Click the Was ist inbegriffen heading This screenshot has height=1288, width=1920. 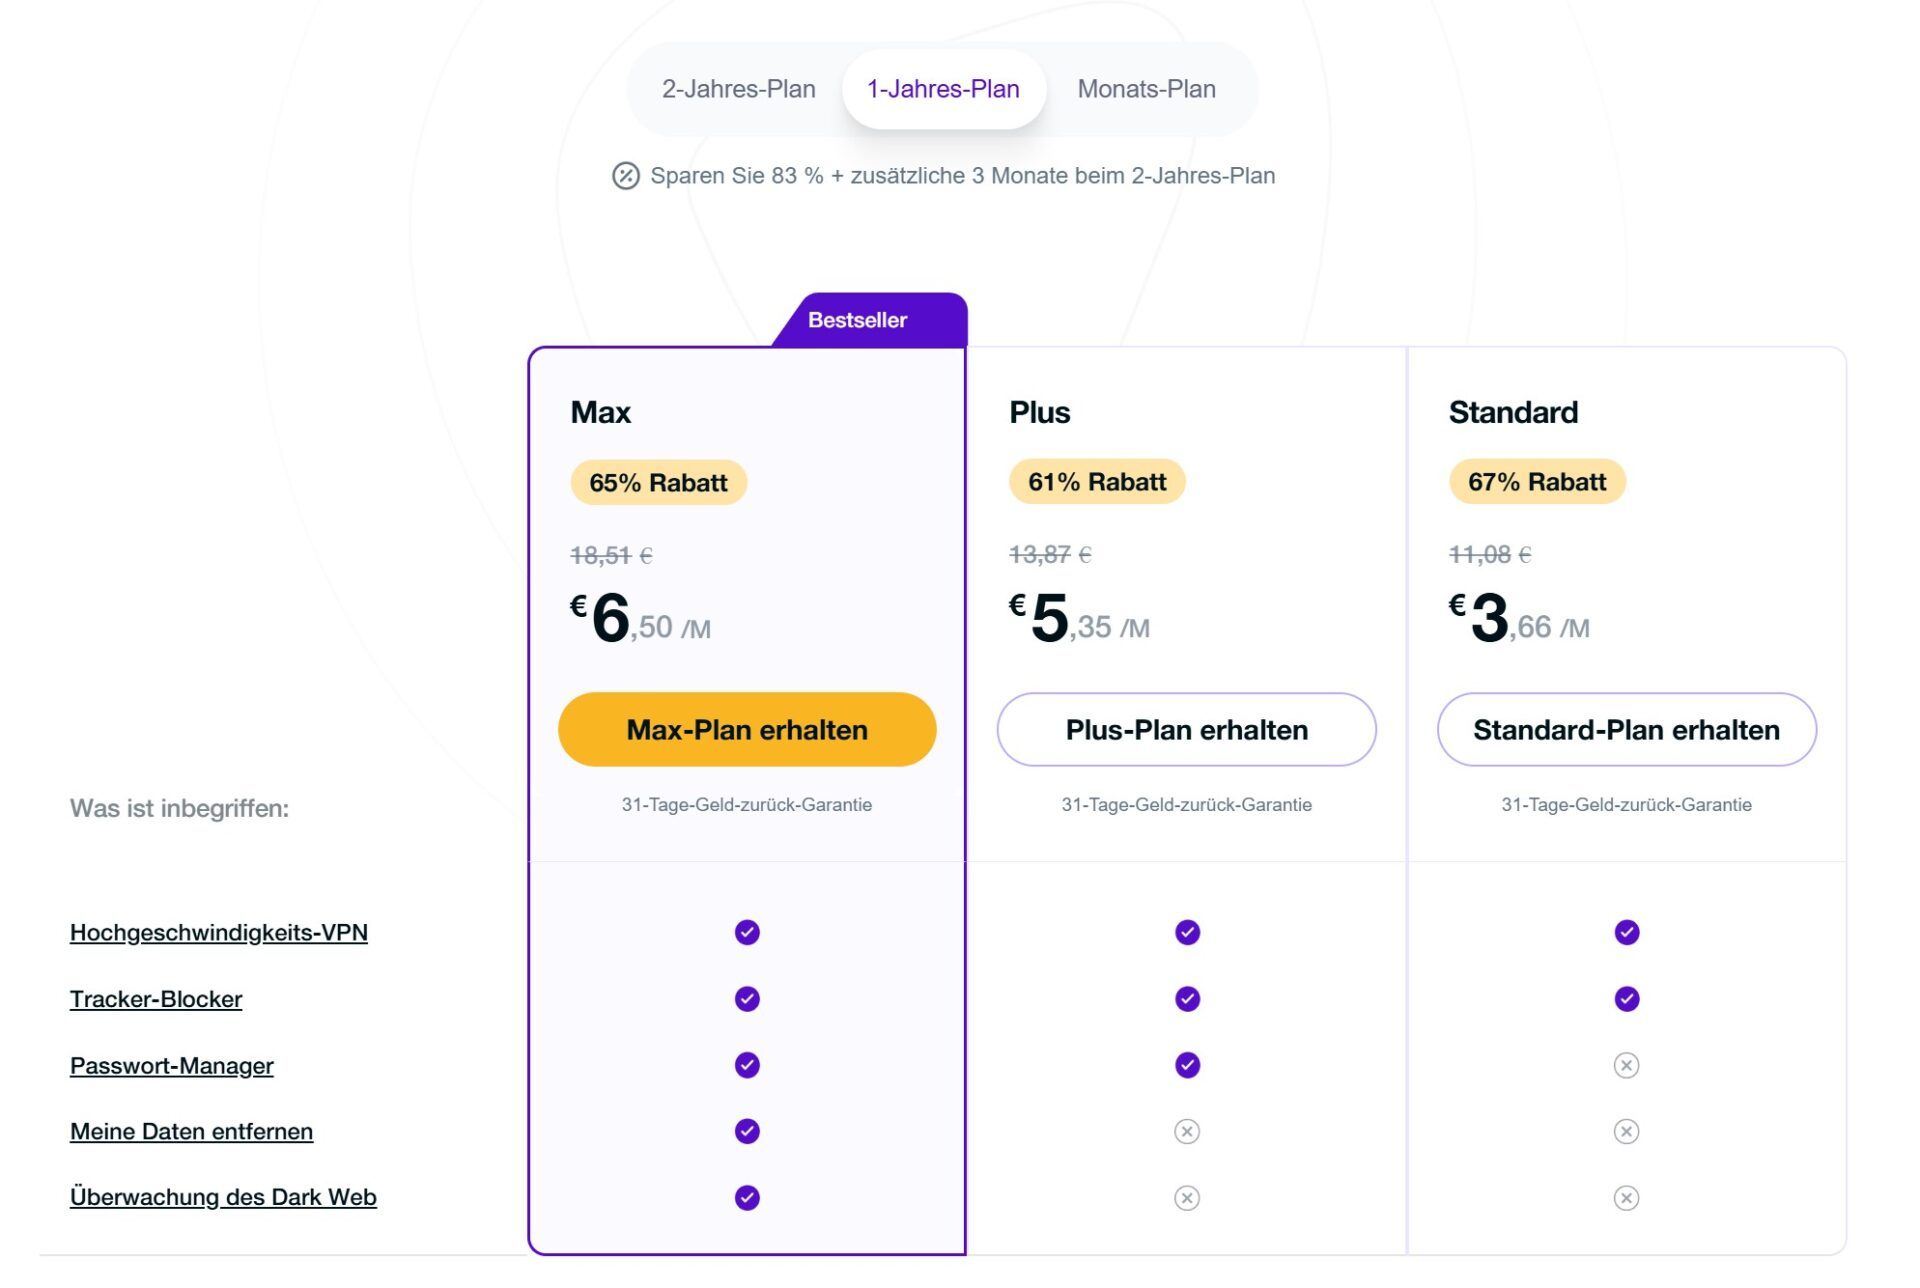[180, 809]
